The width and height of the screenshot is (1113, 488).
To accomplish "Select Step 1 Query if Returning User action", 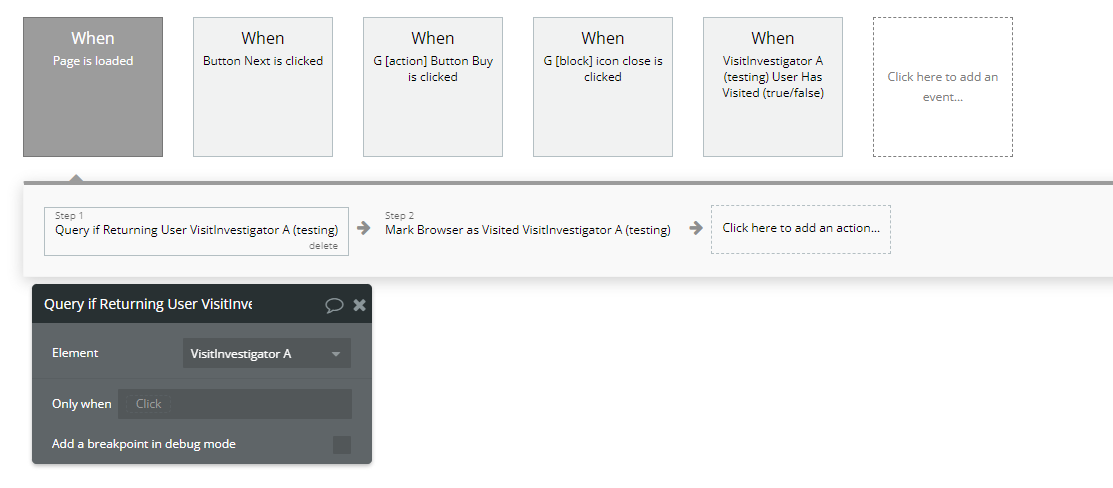I will tap(196, 230).
